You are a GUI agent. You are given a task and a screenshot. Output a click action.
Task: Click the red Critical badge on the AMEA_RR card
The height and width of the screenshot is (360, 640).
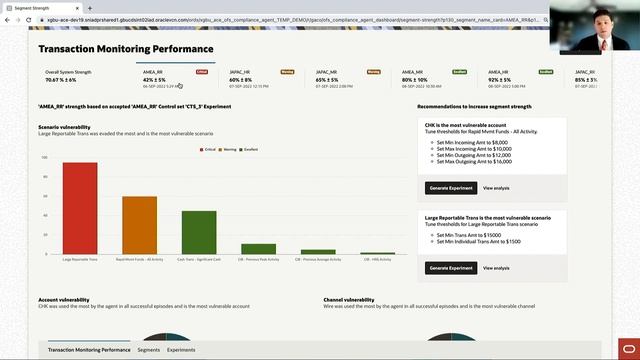tap(202, 72)
